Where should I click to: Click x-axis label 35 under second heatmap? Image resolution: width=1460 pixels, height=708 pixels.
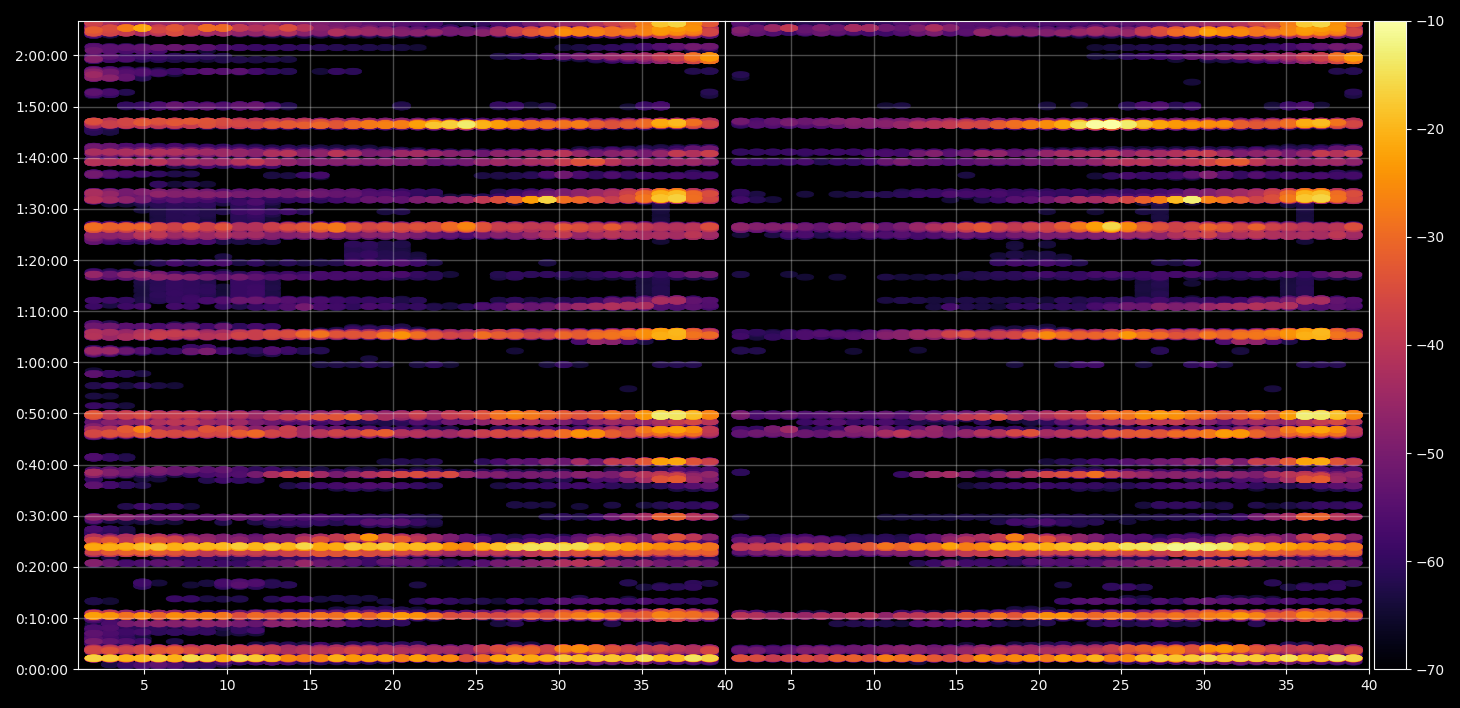coord(1287,685)
